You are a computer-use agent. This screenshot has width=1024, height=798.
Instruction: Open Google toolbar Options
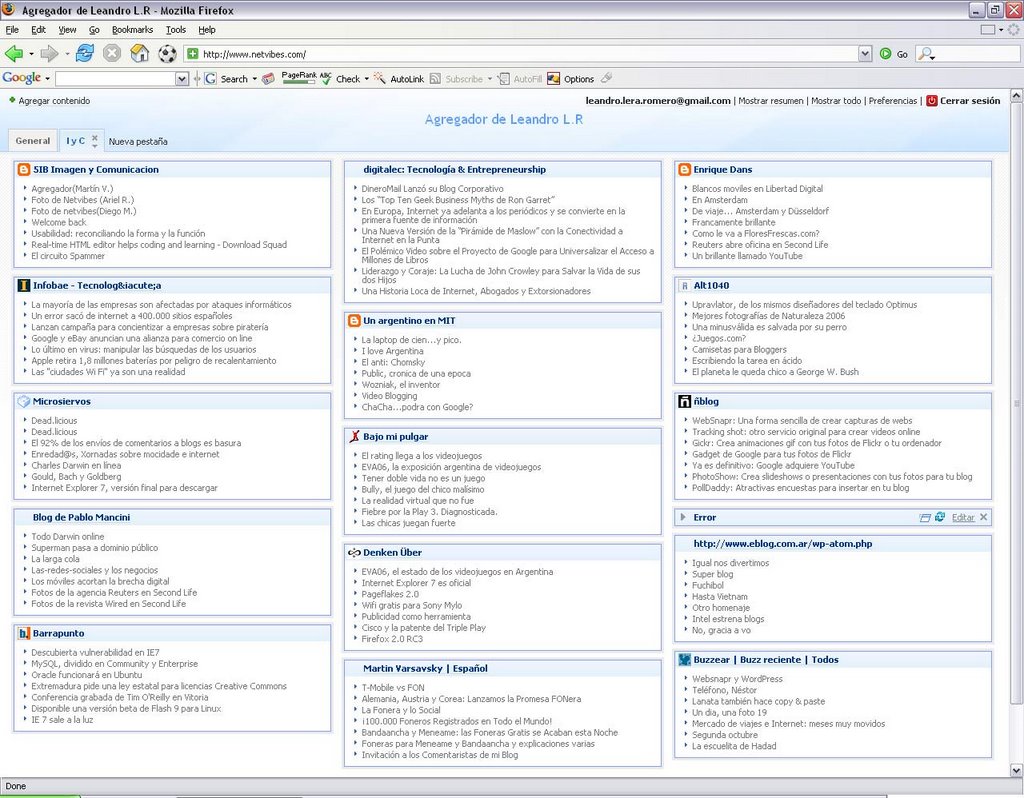571,79
